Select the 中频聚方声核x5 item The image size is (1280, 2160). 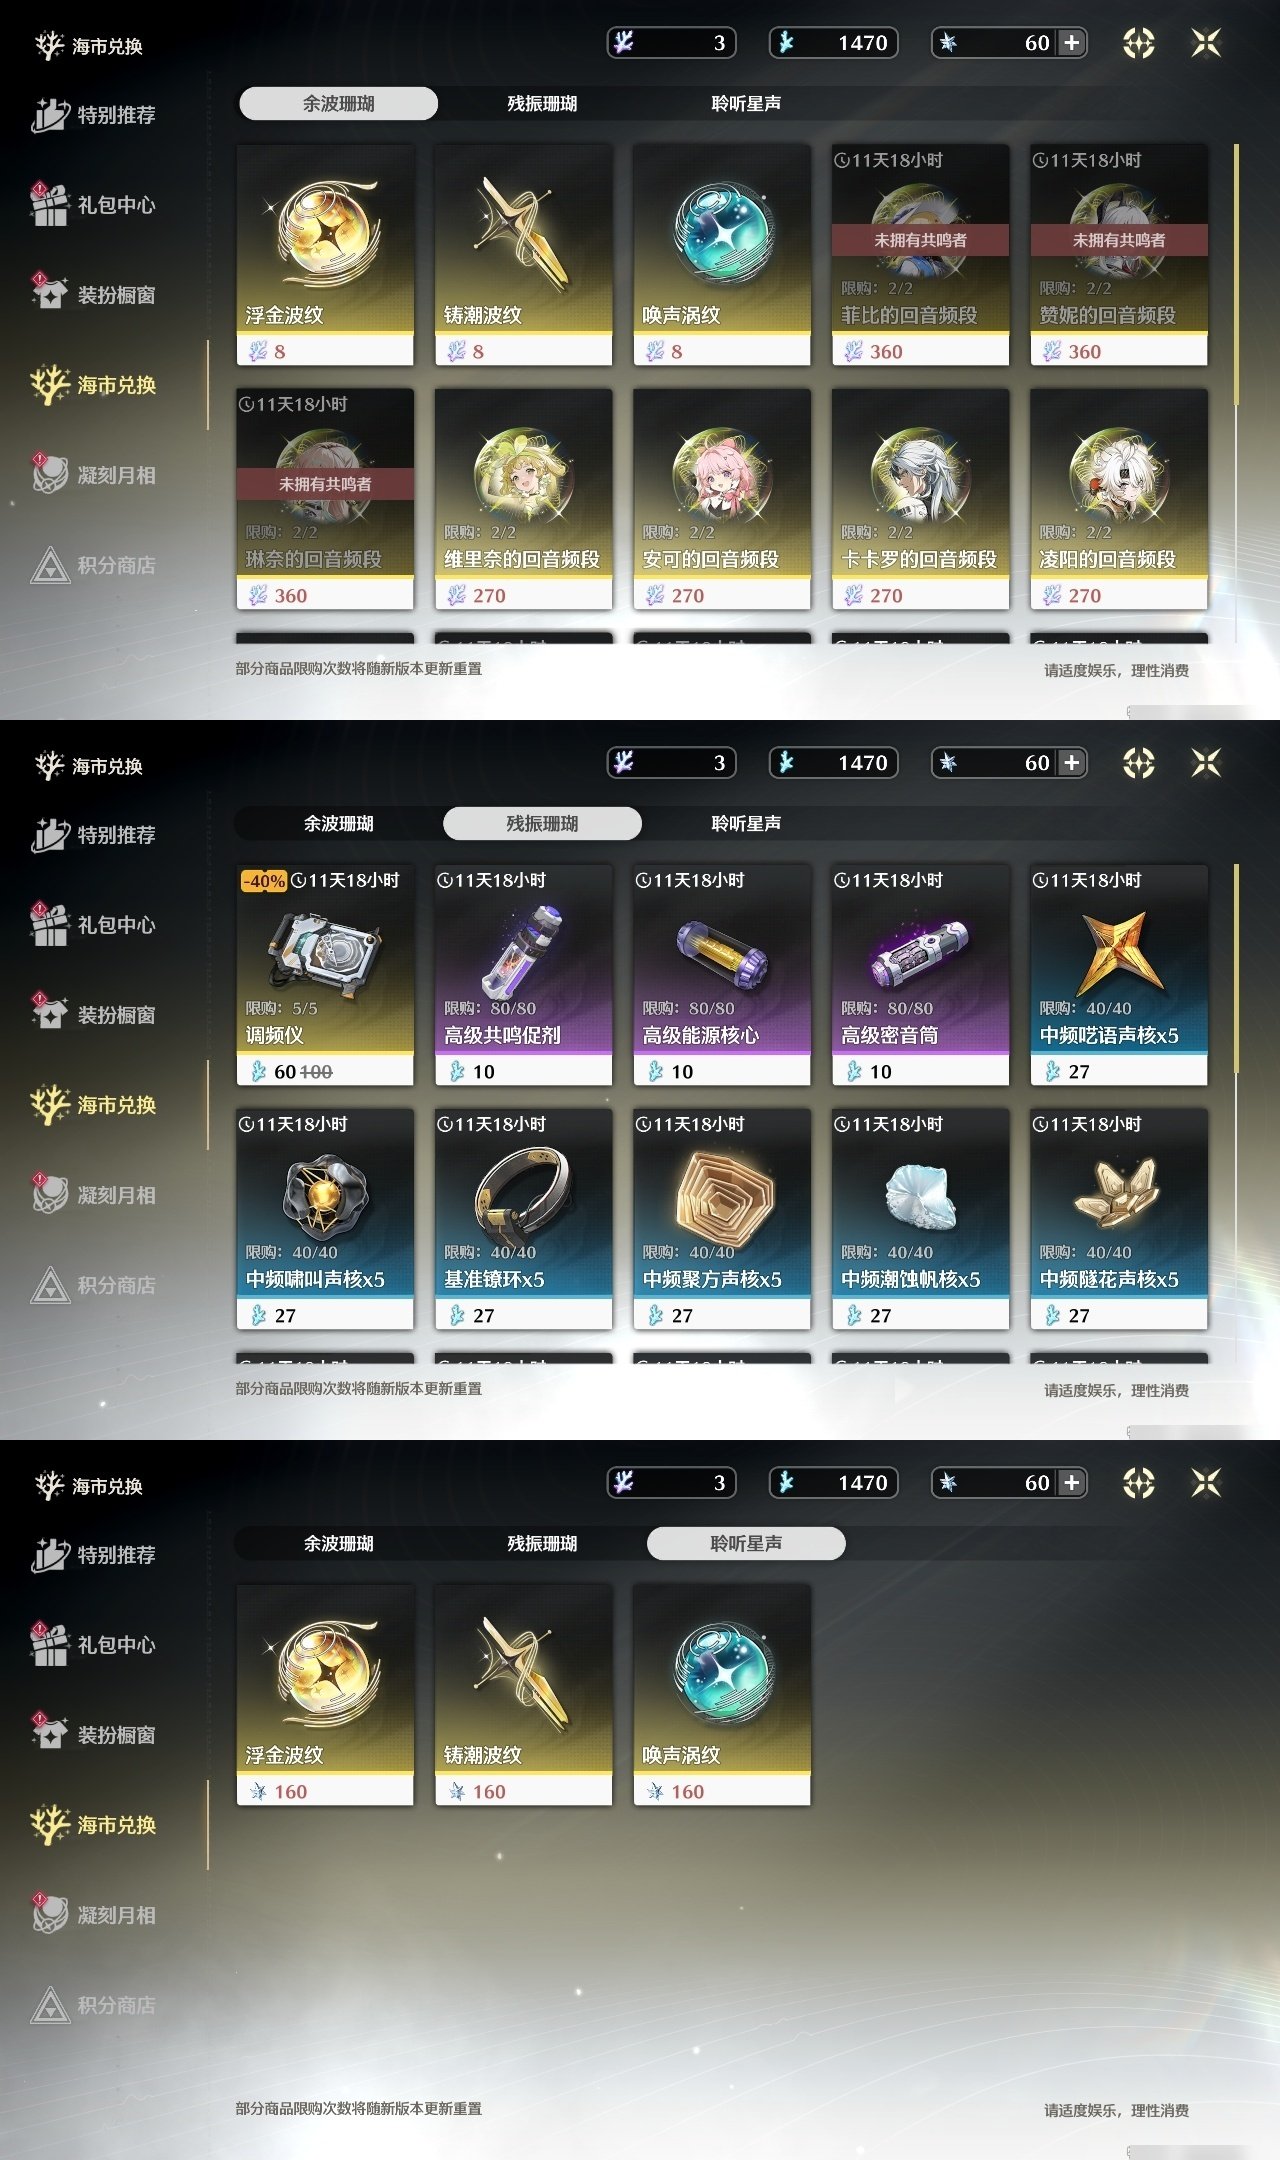pyautogui.click(x=722, y=1219)
